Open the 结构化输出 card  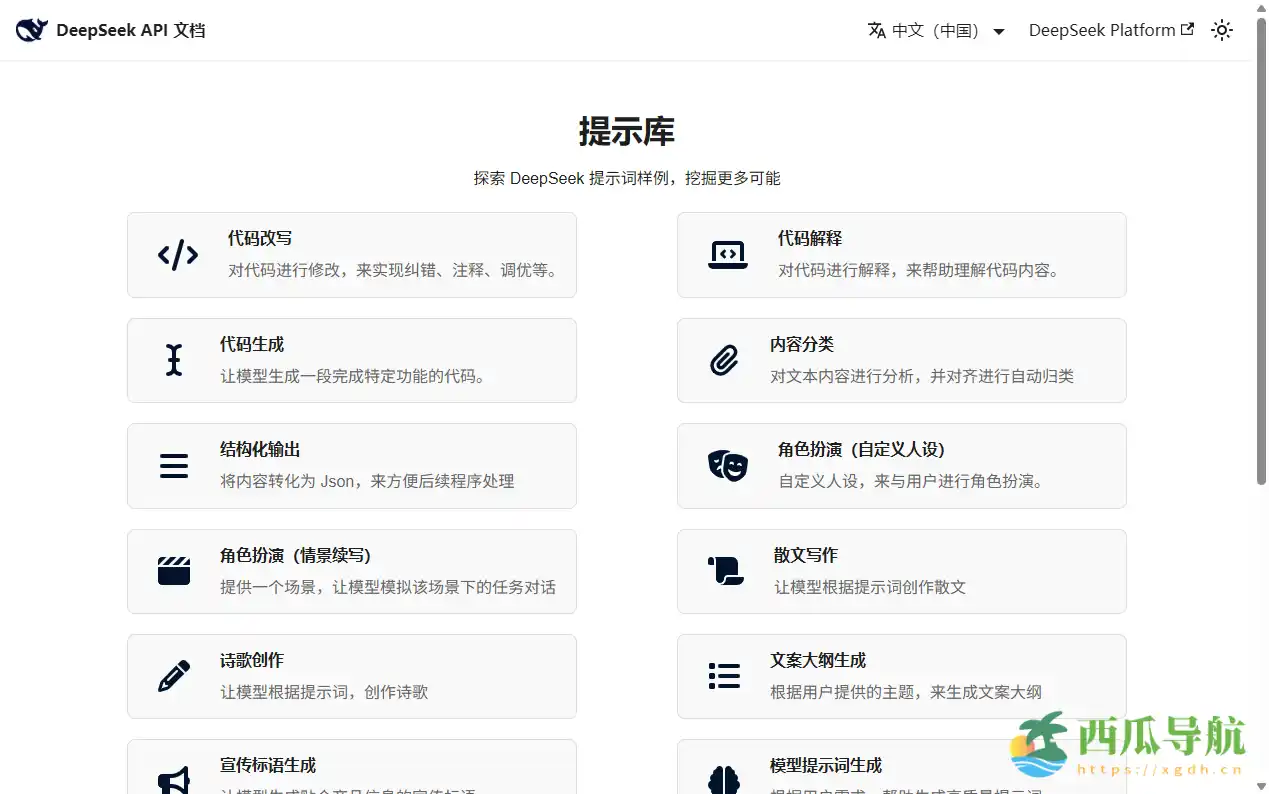pyautogui.click(x=351, y=465)
